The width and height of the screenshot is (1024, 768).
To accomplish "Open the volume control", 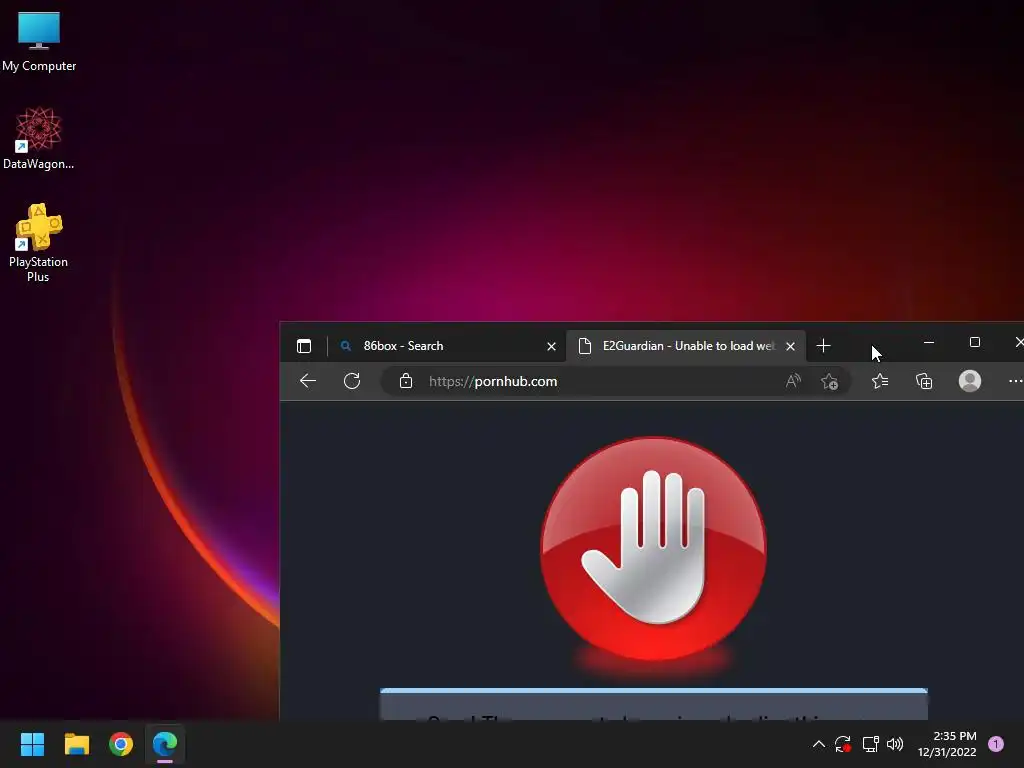I will coord(895,744).
